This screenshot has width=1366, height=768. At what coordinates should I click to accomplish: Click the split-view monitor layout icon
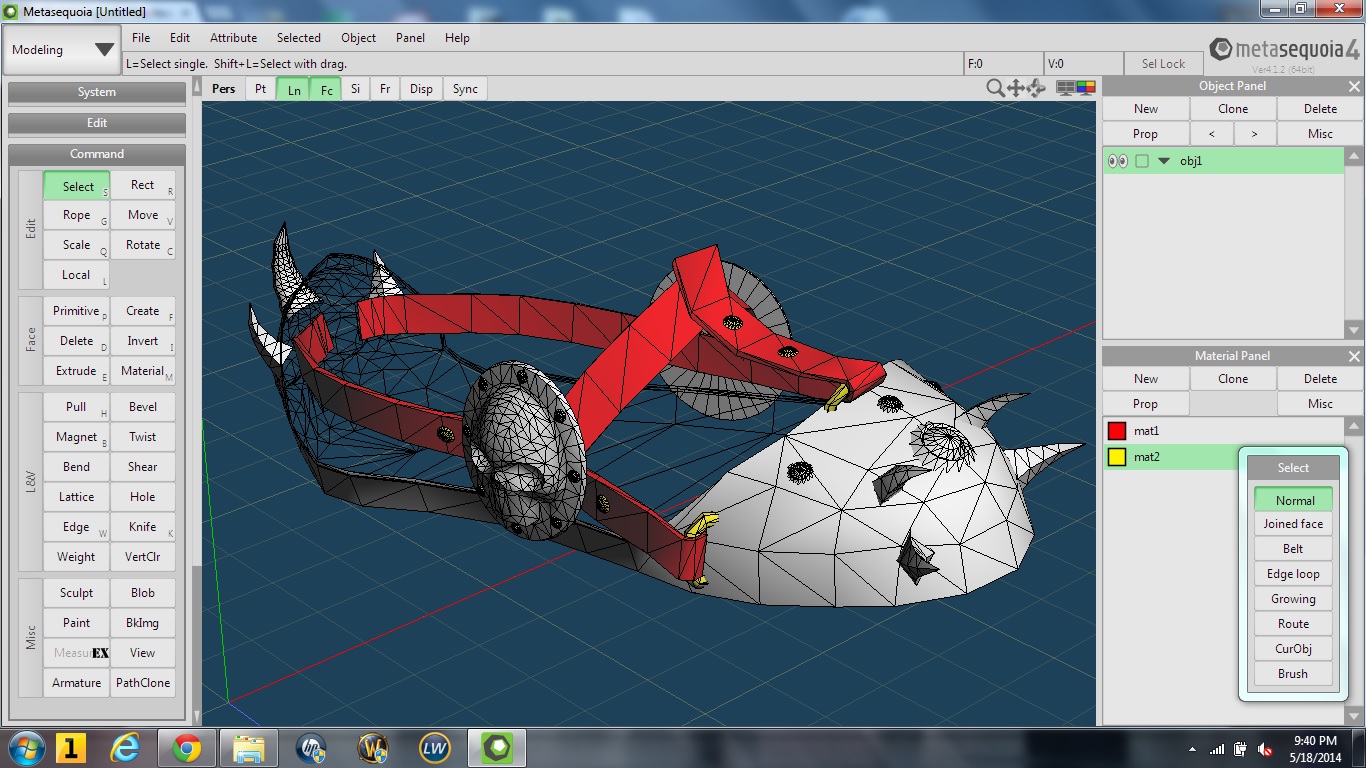[x=1066, y=88]
